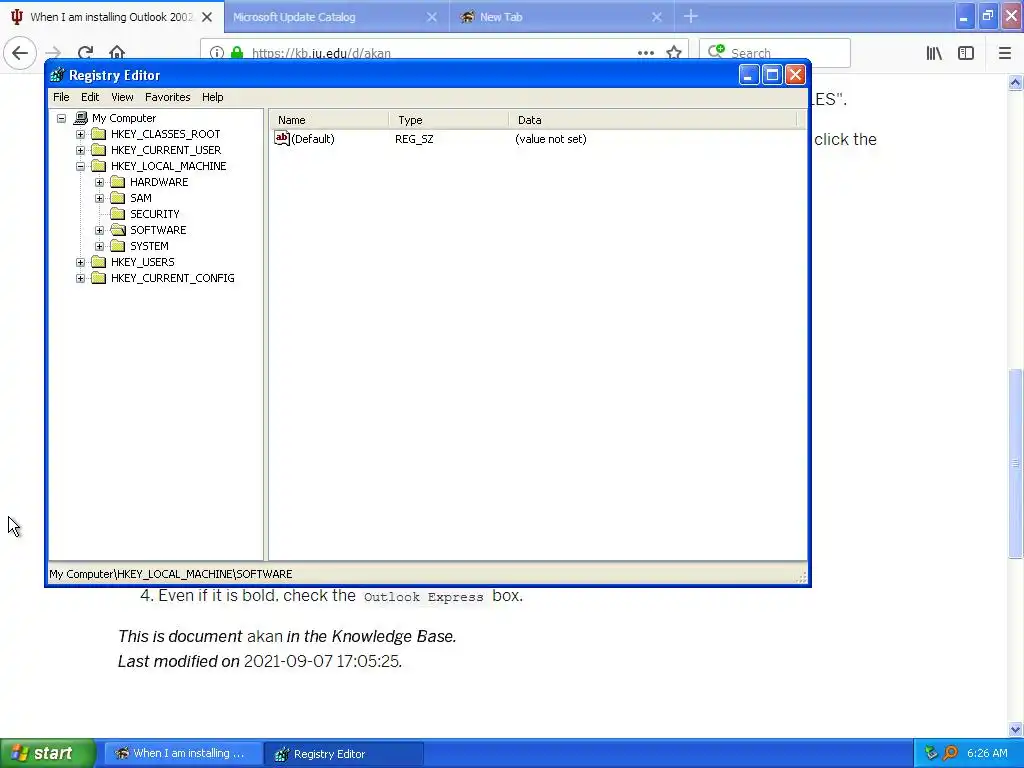Go to Firefox home page
Image resolution: width=1024 pixels, height=768 pixels.
point(117,53)
